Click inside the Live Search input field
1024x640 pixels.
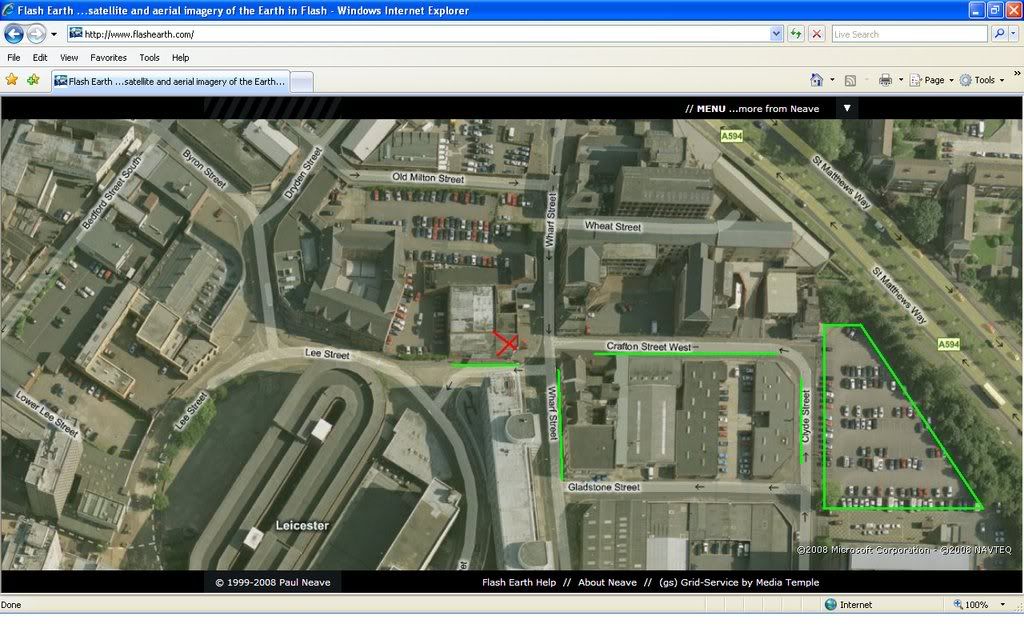tap(908, 34)
